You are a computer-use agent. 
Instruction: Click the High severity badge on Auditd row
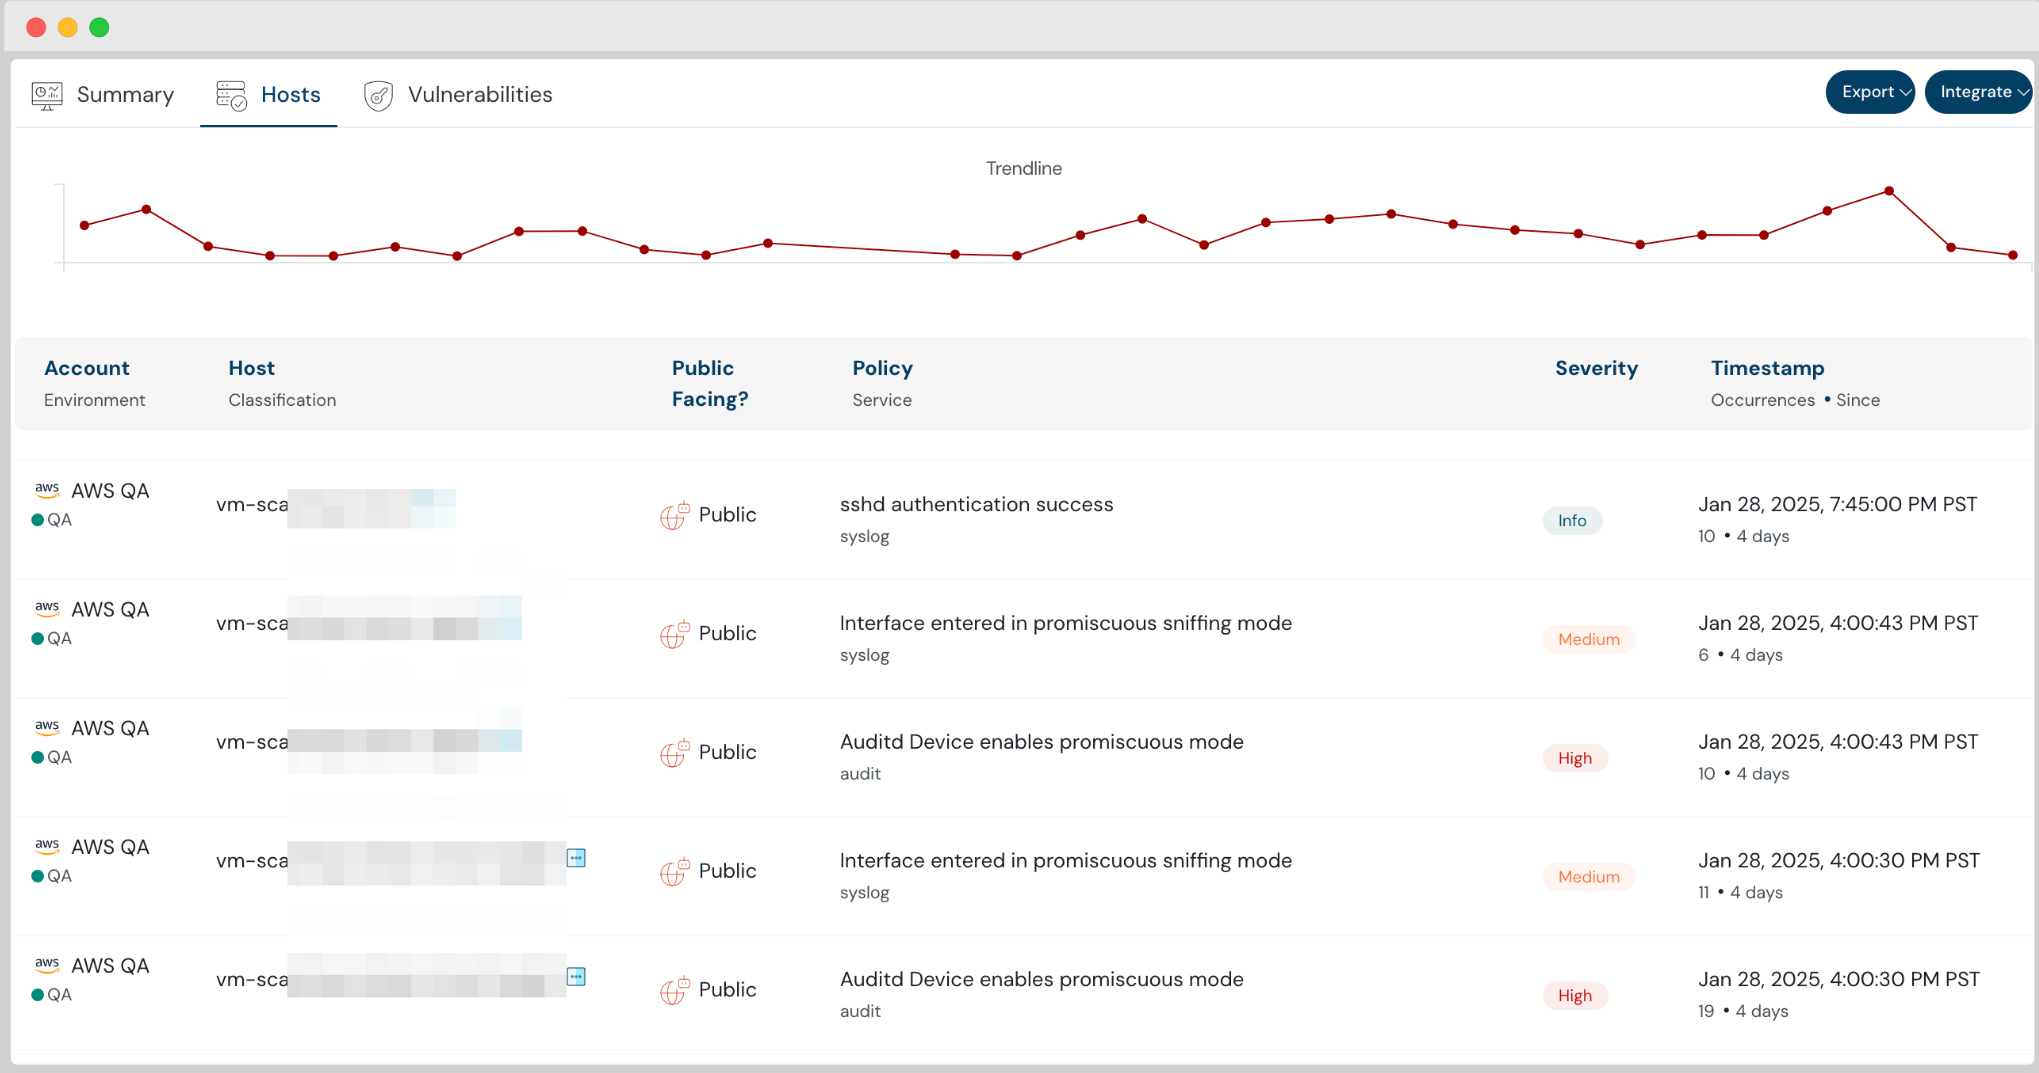1575,758
